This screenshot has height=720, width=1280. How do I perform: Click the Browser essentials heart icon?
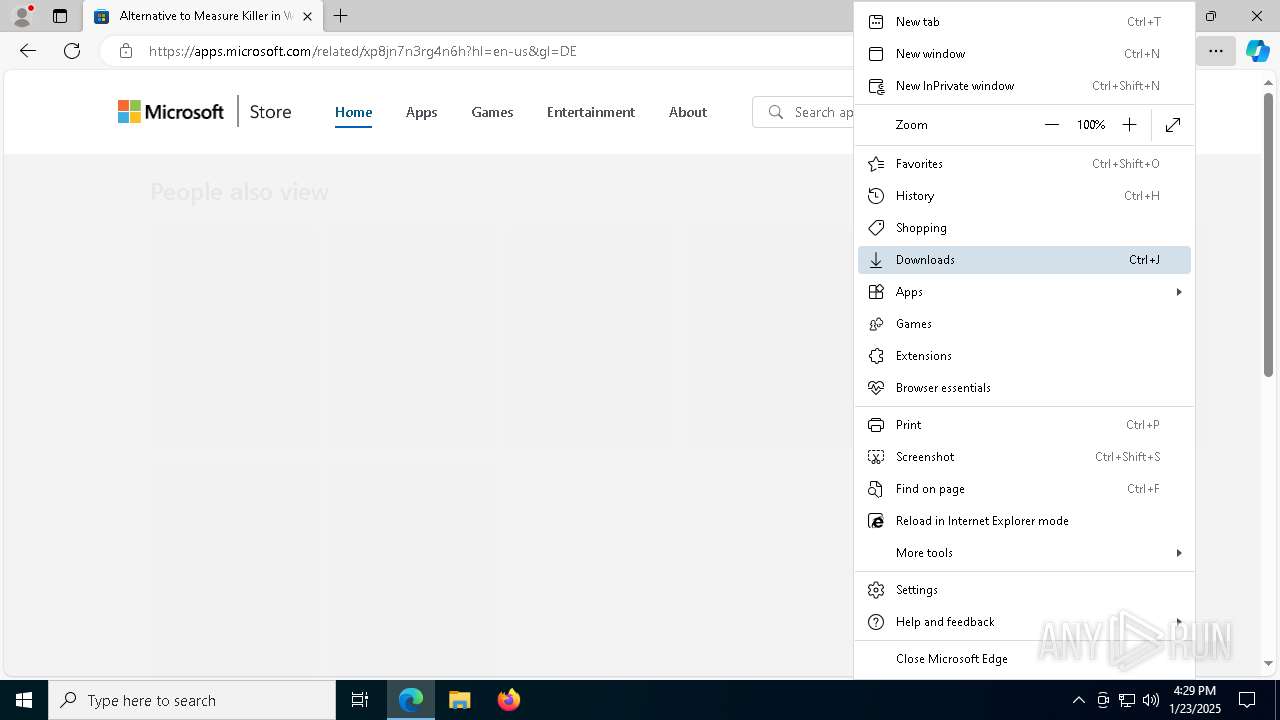click(x=876, y=387)
